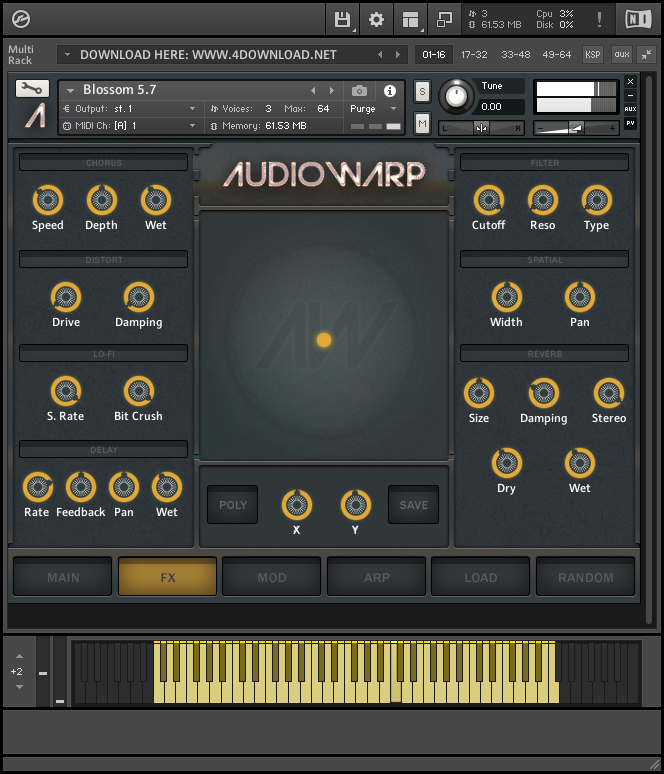Viewport: 664px width, 774px height.
Task: Click the Delay Feedback knob
Action: click(81, 487)
